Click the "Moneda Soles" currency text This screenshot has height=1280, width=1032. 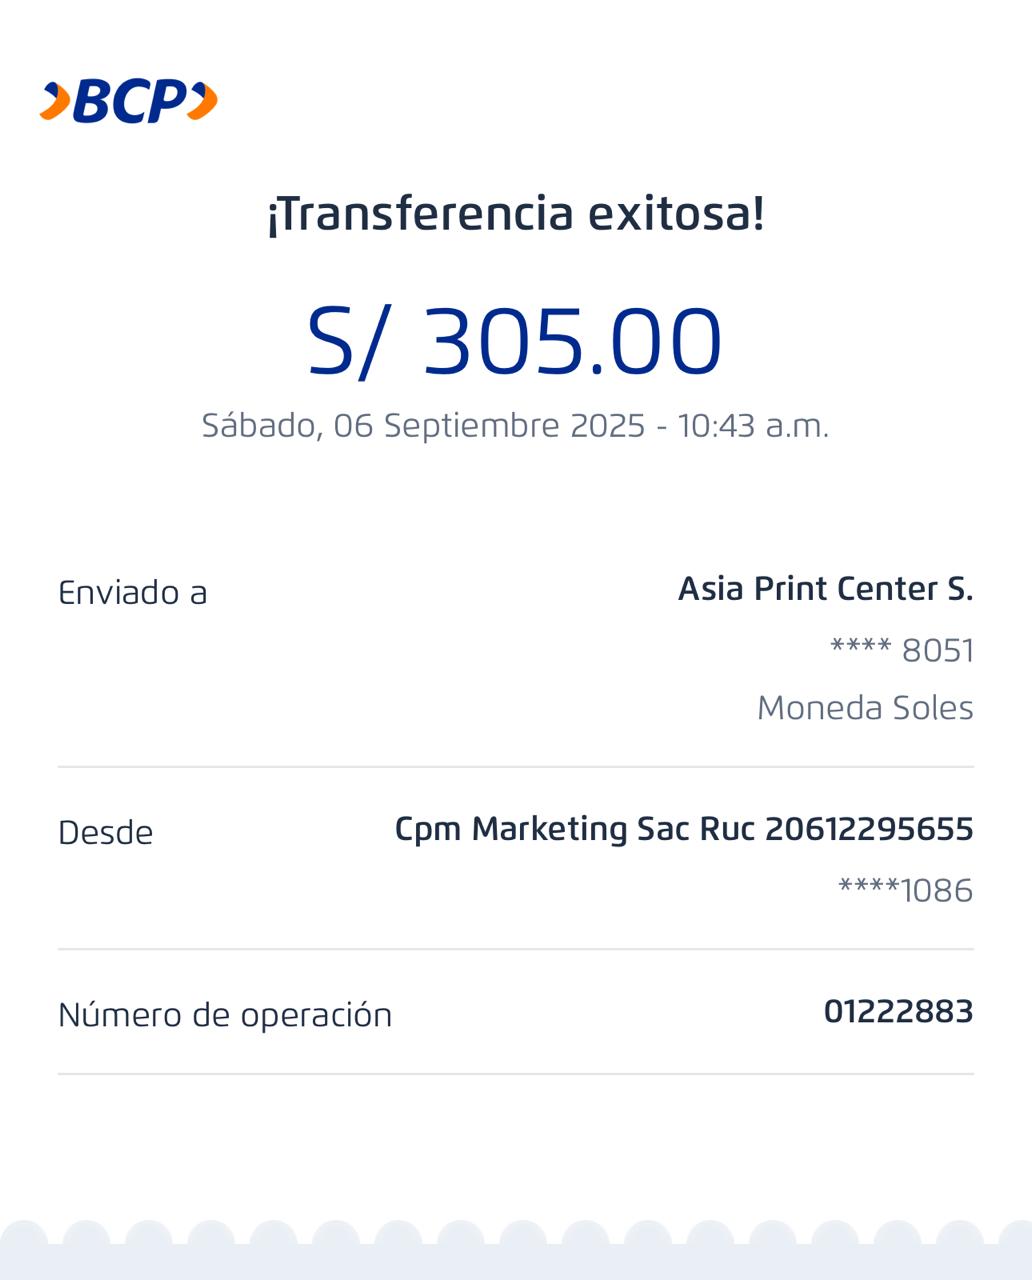pyautogui.click(x=865, y=708)
